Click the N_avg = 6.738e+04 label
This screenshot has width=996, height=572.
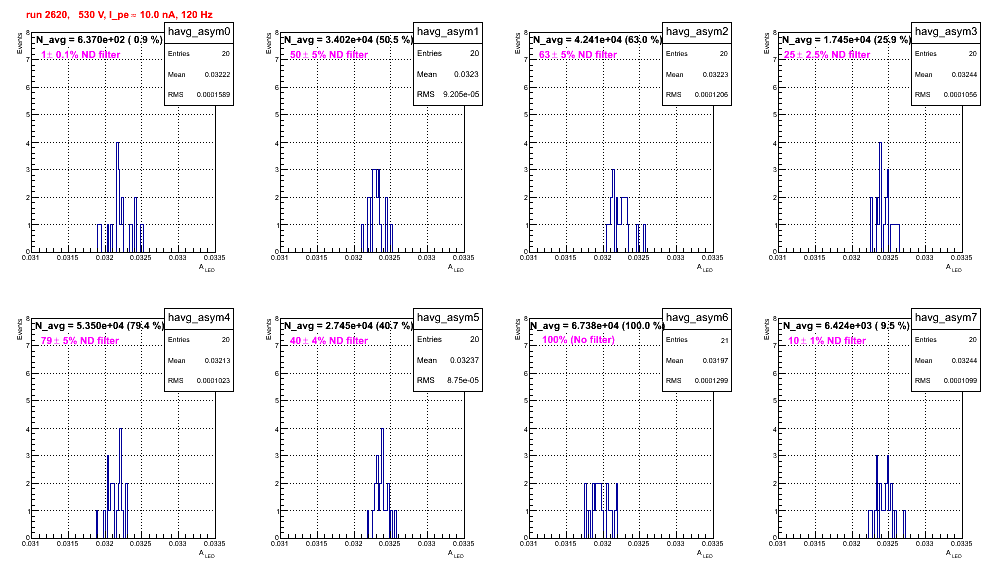pos(597,325)
